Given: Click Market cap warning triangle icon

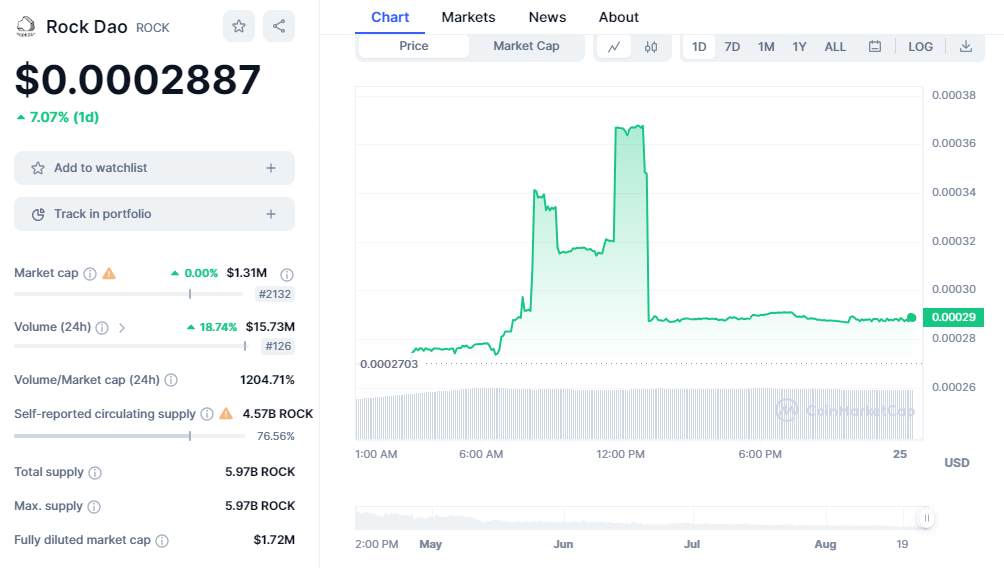Looking at the screenshot, I should pyautogui.click(x=109, y=273).
